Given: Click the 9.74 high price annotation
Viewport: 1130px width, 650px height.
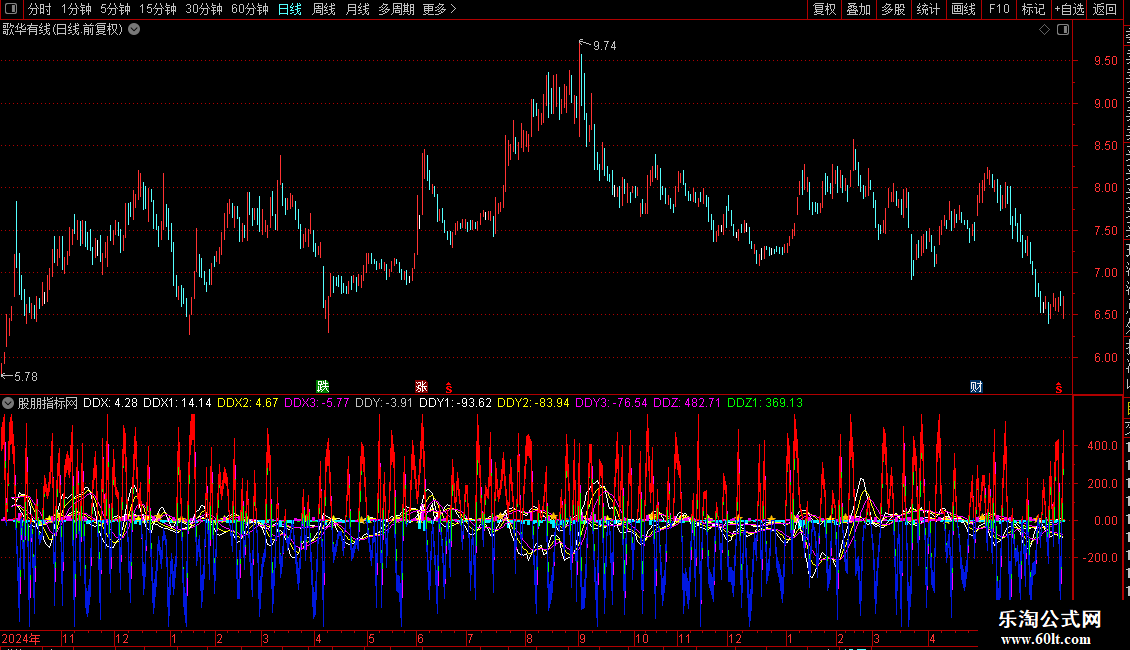Looking at the screenshot, I should tap(604, 46).
